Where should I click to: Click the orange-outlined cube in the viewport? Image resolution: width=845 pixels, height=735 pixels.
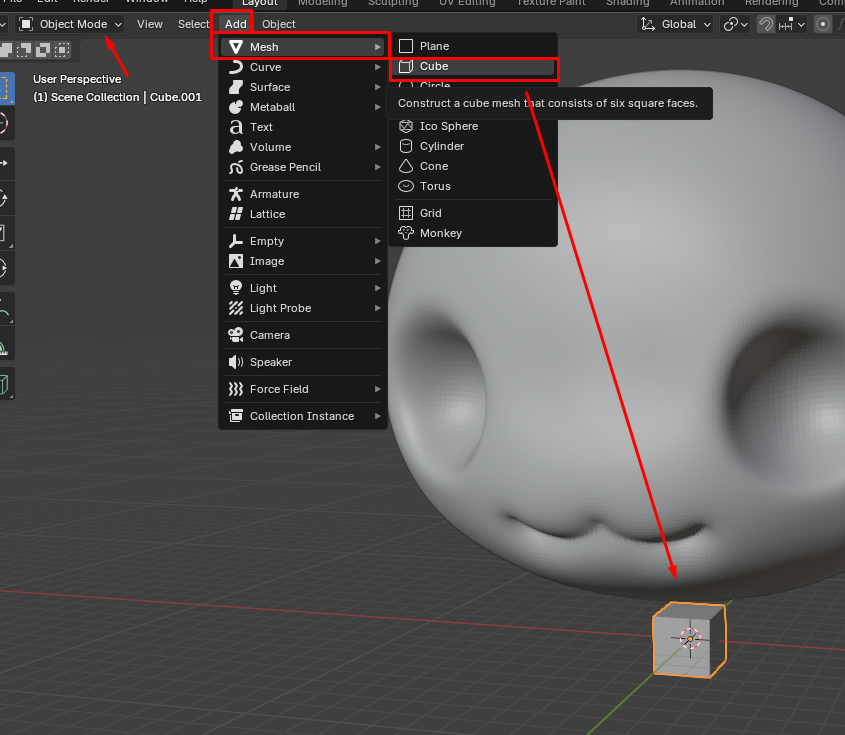coord(688,638)
